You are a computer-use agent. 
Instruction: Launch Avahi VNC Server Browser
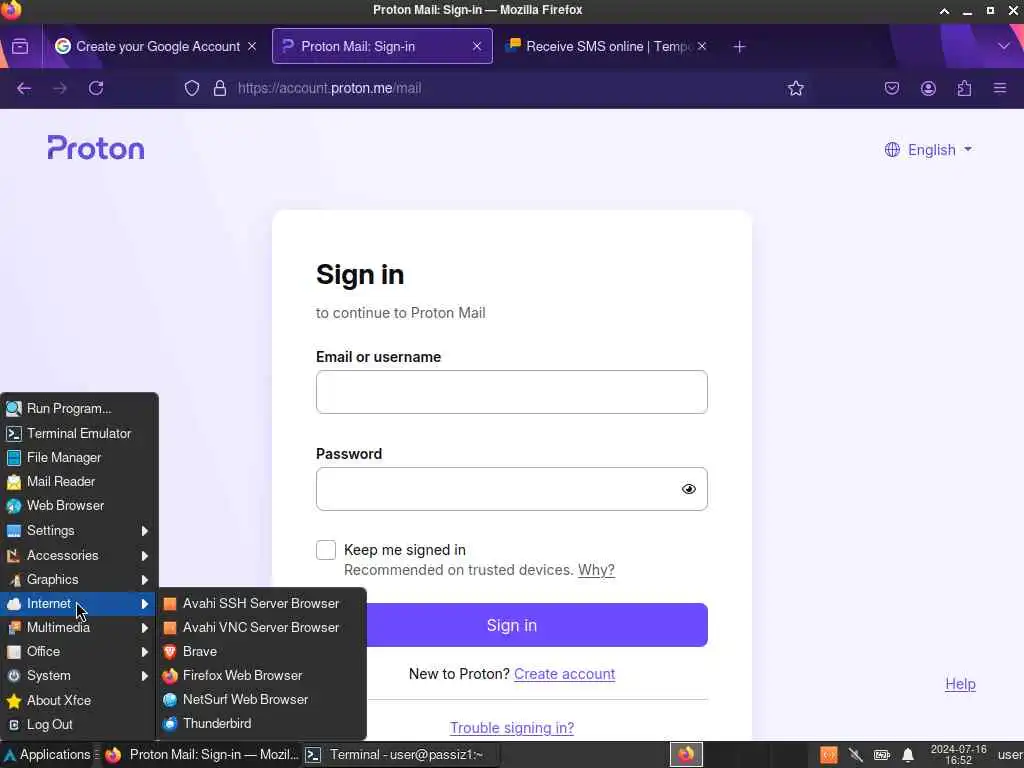261,627
